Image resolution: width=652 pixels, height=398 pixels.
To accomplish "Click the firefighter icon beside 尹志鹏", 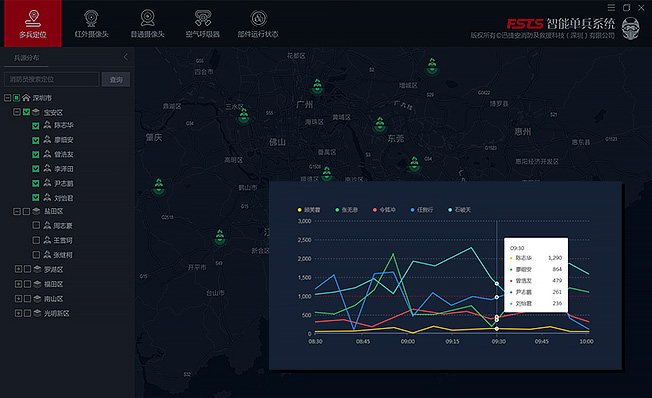I will coord(47,183).
